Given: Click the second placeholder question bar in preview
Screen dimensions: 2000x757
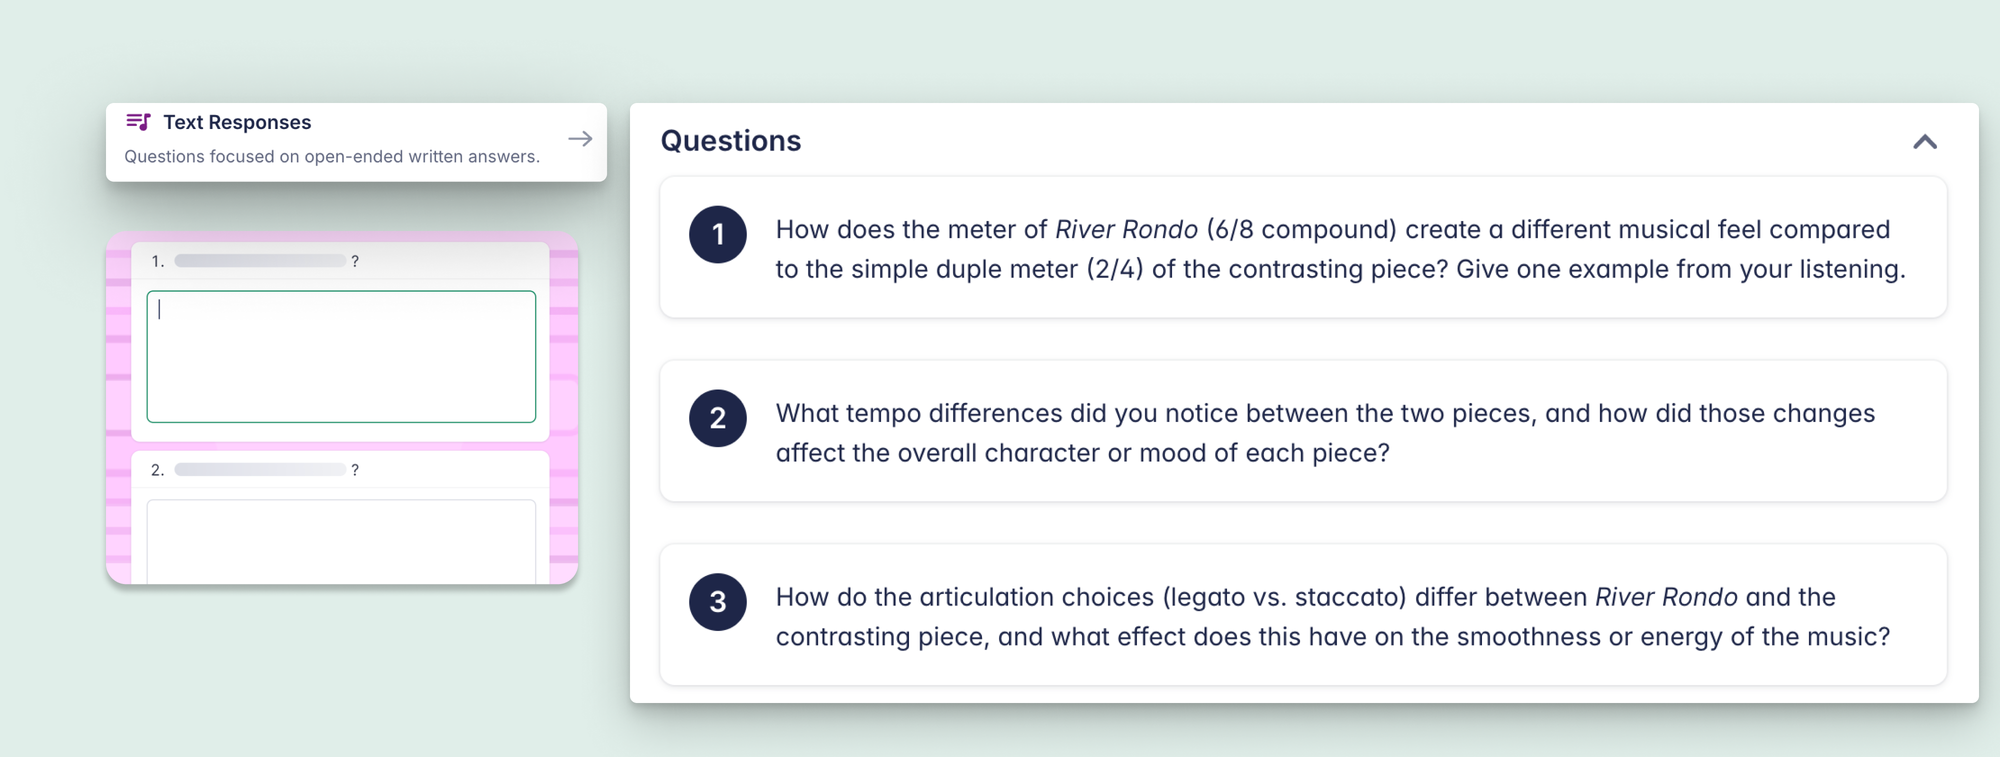Looking at the screenshot, I should point(260,470).
